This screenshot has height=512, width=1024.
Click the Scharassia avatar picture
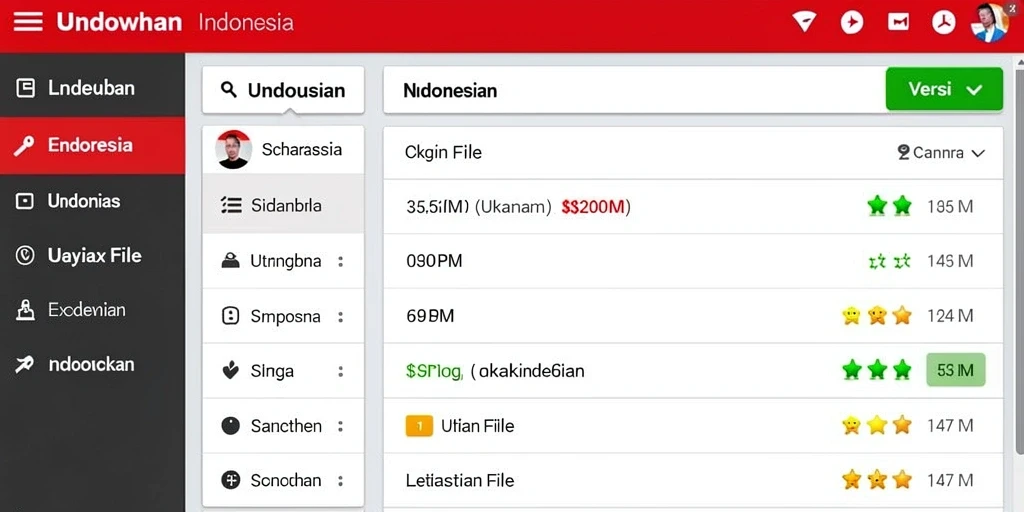233,150
